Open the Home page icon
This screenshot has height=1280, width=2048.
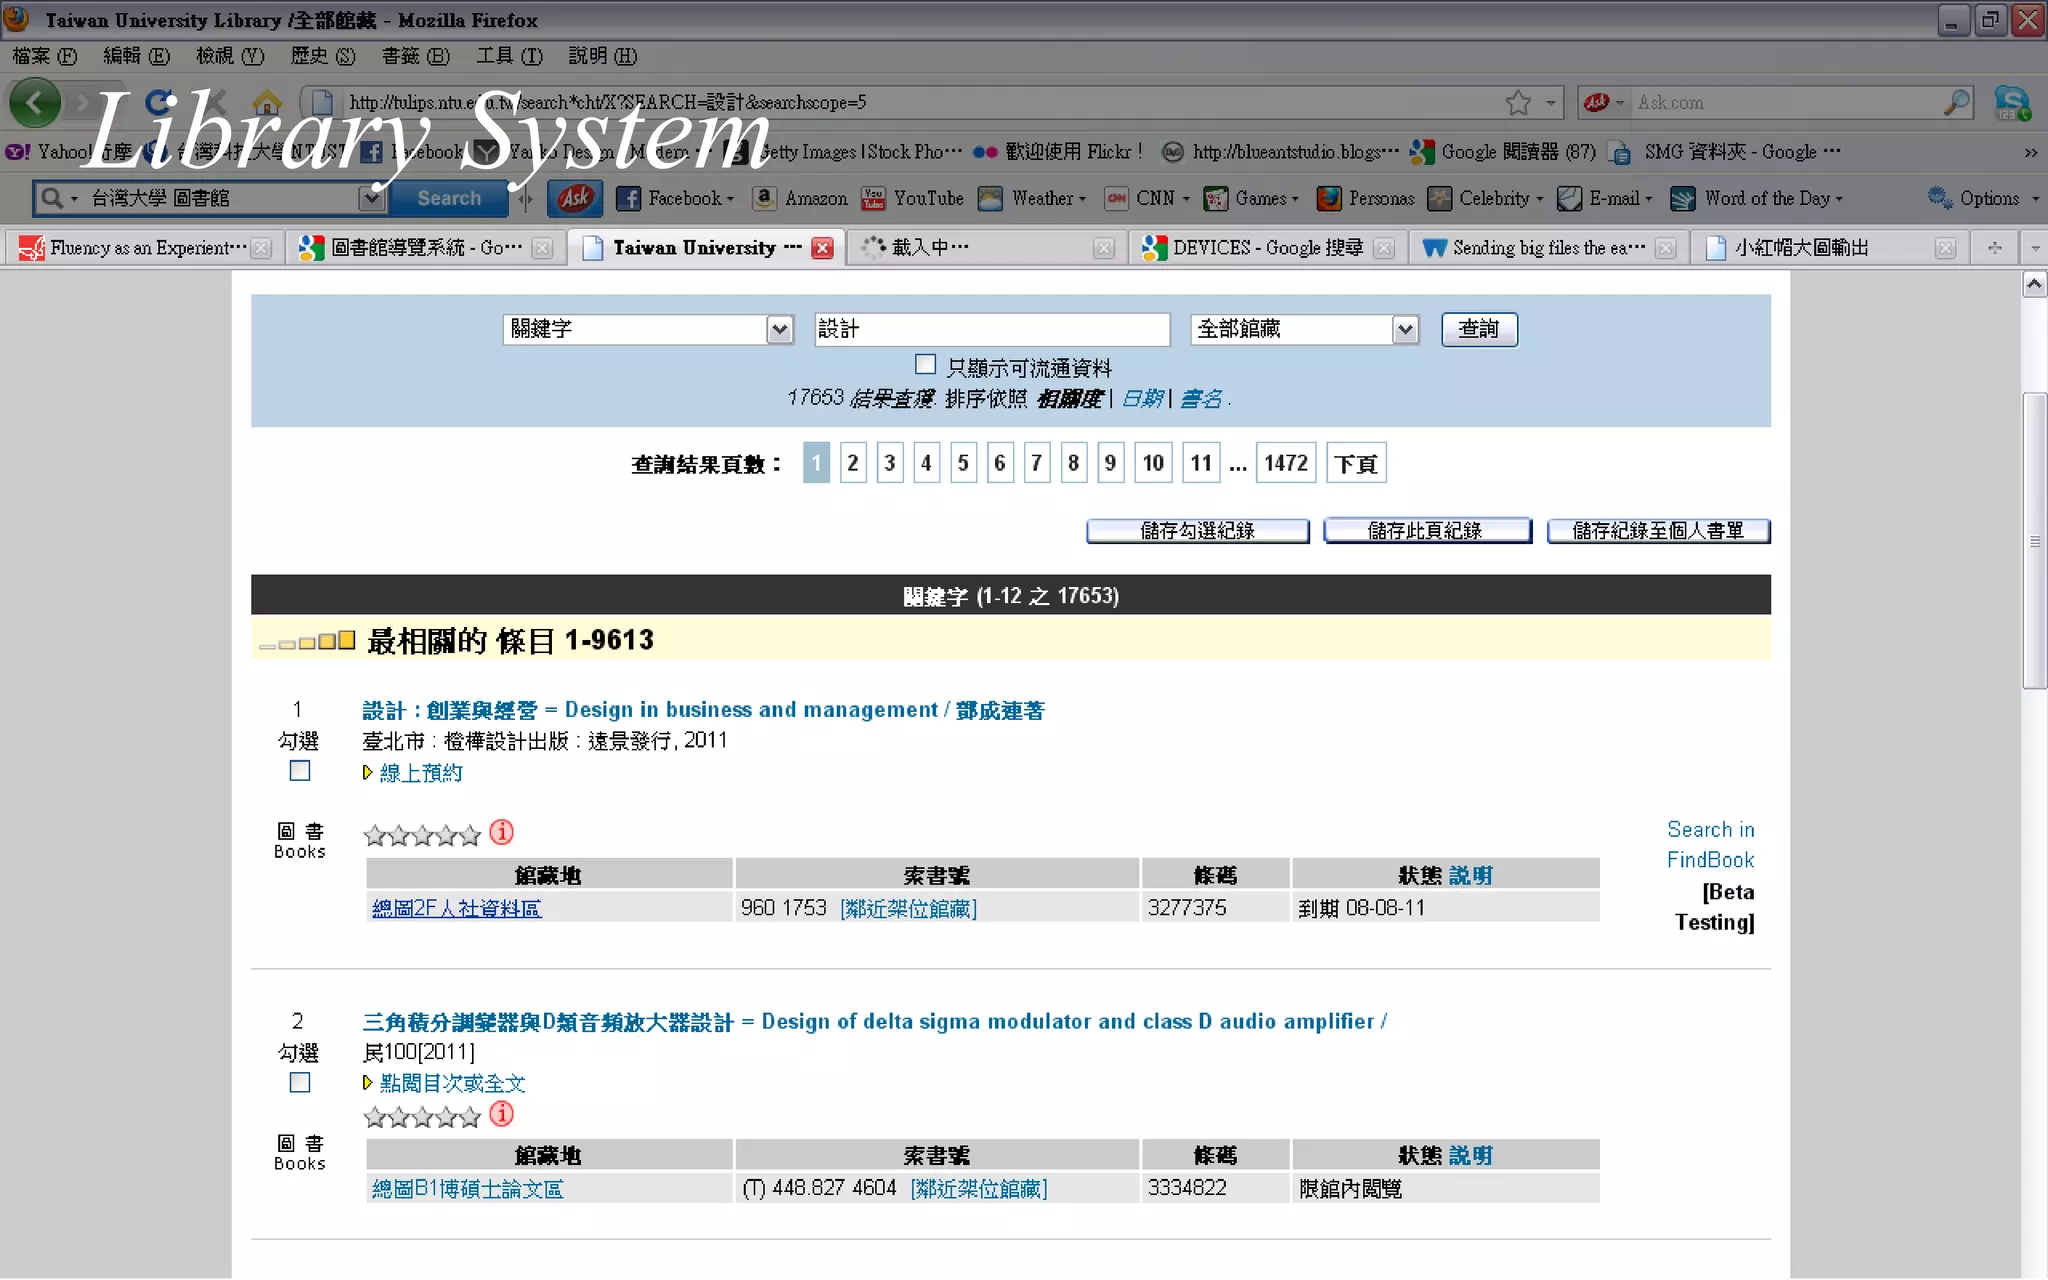click(266, 103)
